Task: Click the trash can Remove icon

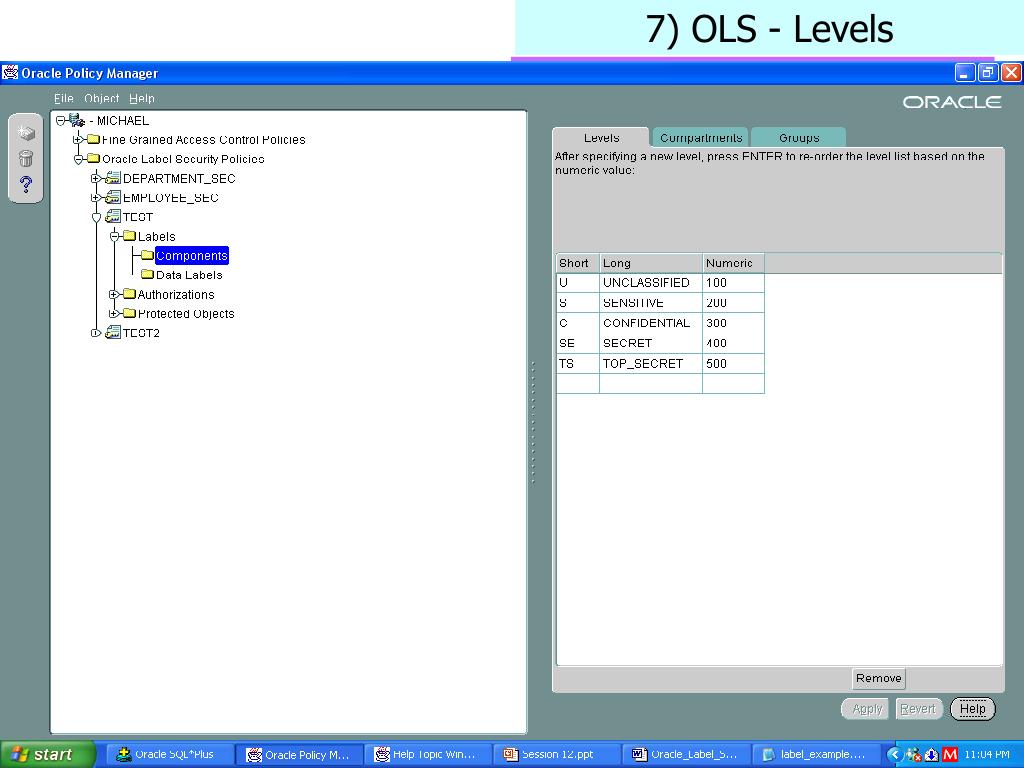Action: (x=25, y=159)
